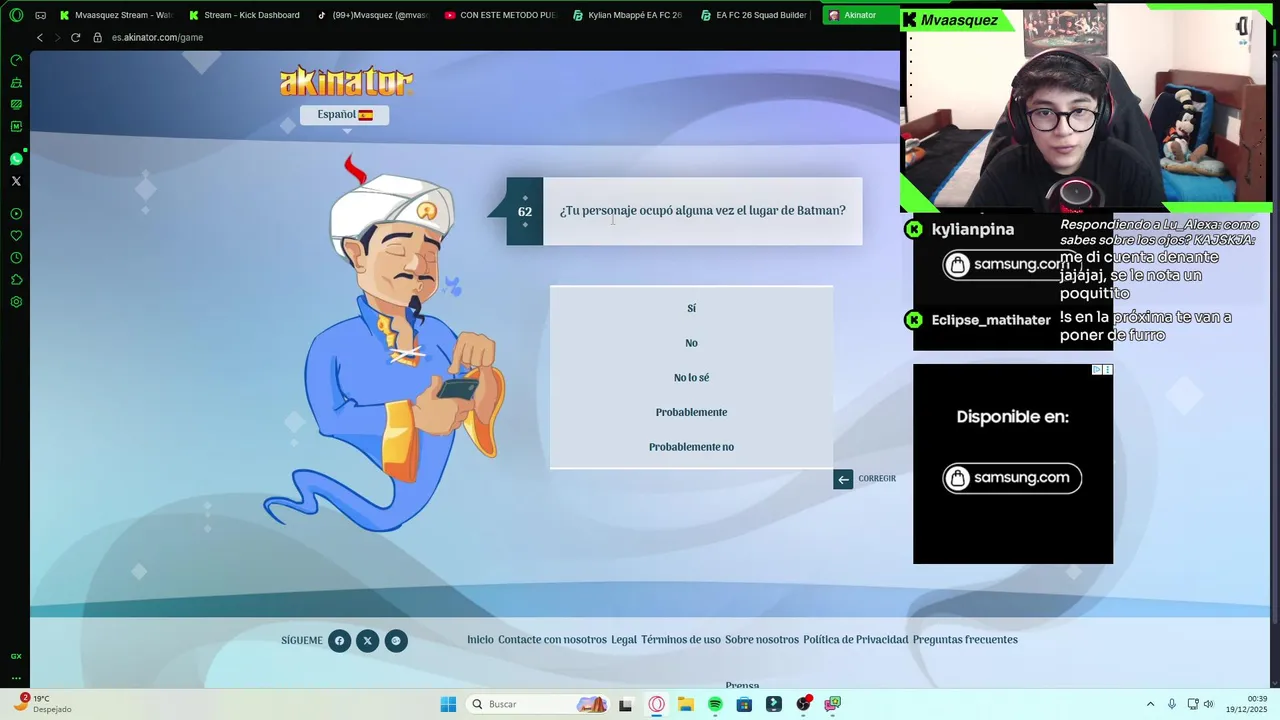Open extensions puzzle icon in sidebar
The height and width of the screenshot is (720, 1280).
point(16,280)
